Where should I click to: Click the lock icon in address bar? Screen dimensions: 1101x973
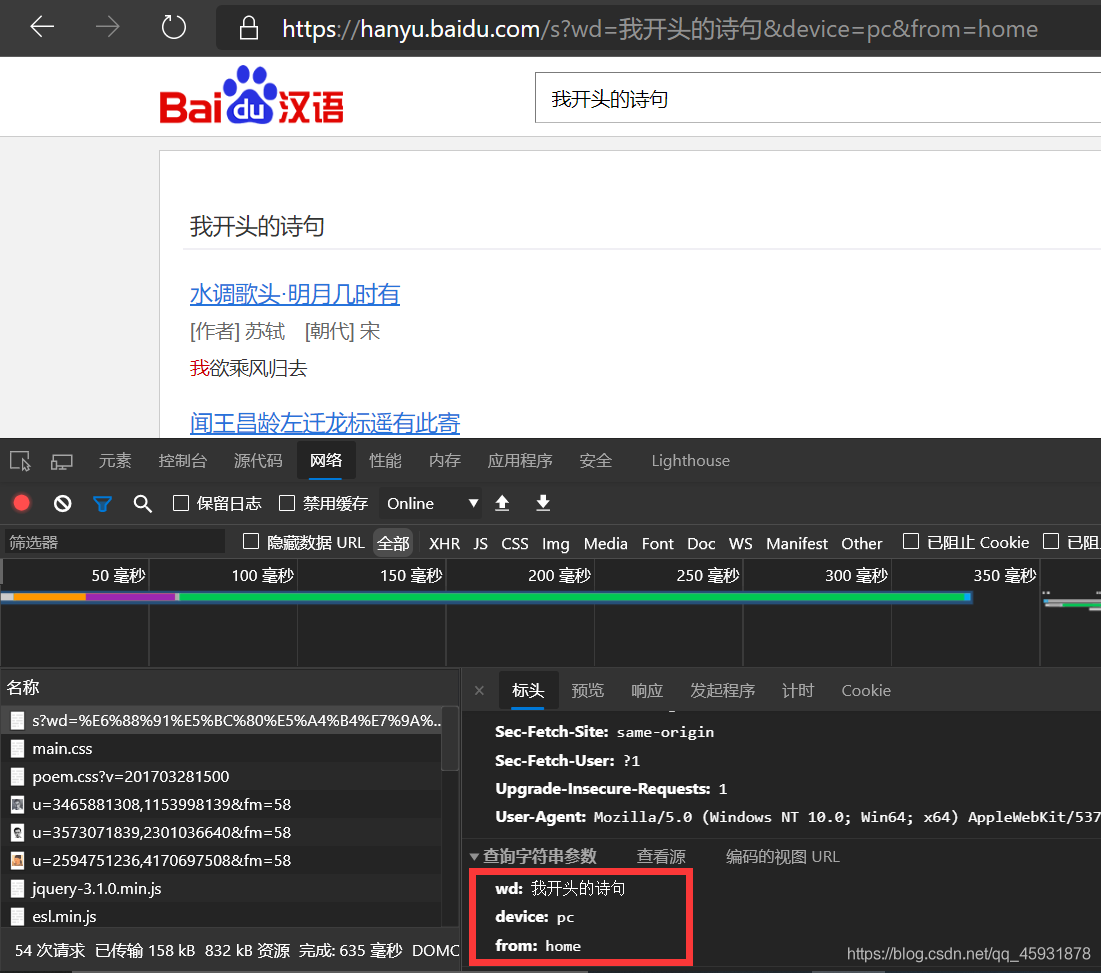249,28
